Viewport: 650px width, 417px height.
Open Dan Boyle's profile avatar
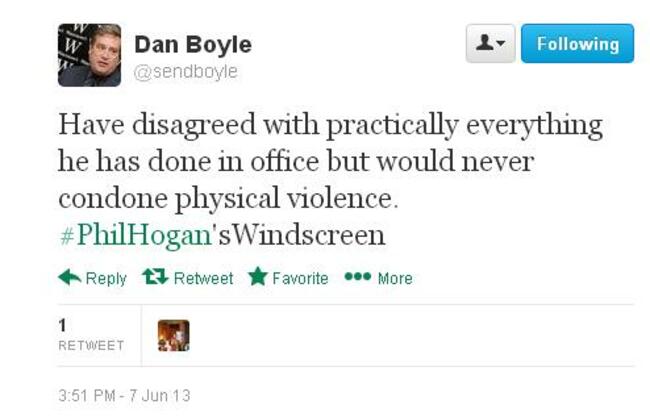coord(90,55)
